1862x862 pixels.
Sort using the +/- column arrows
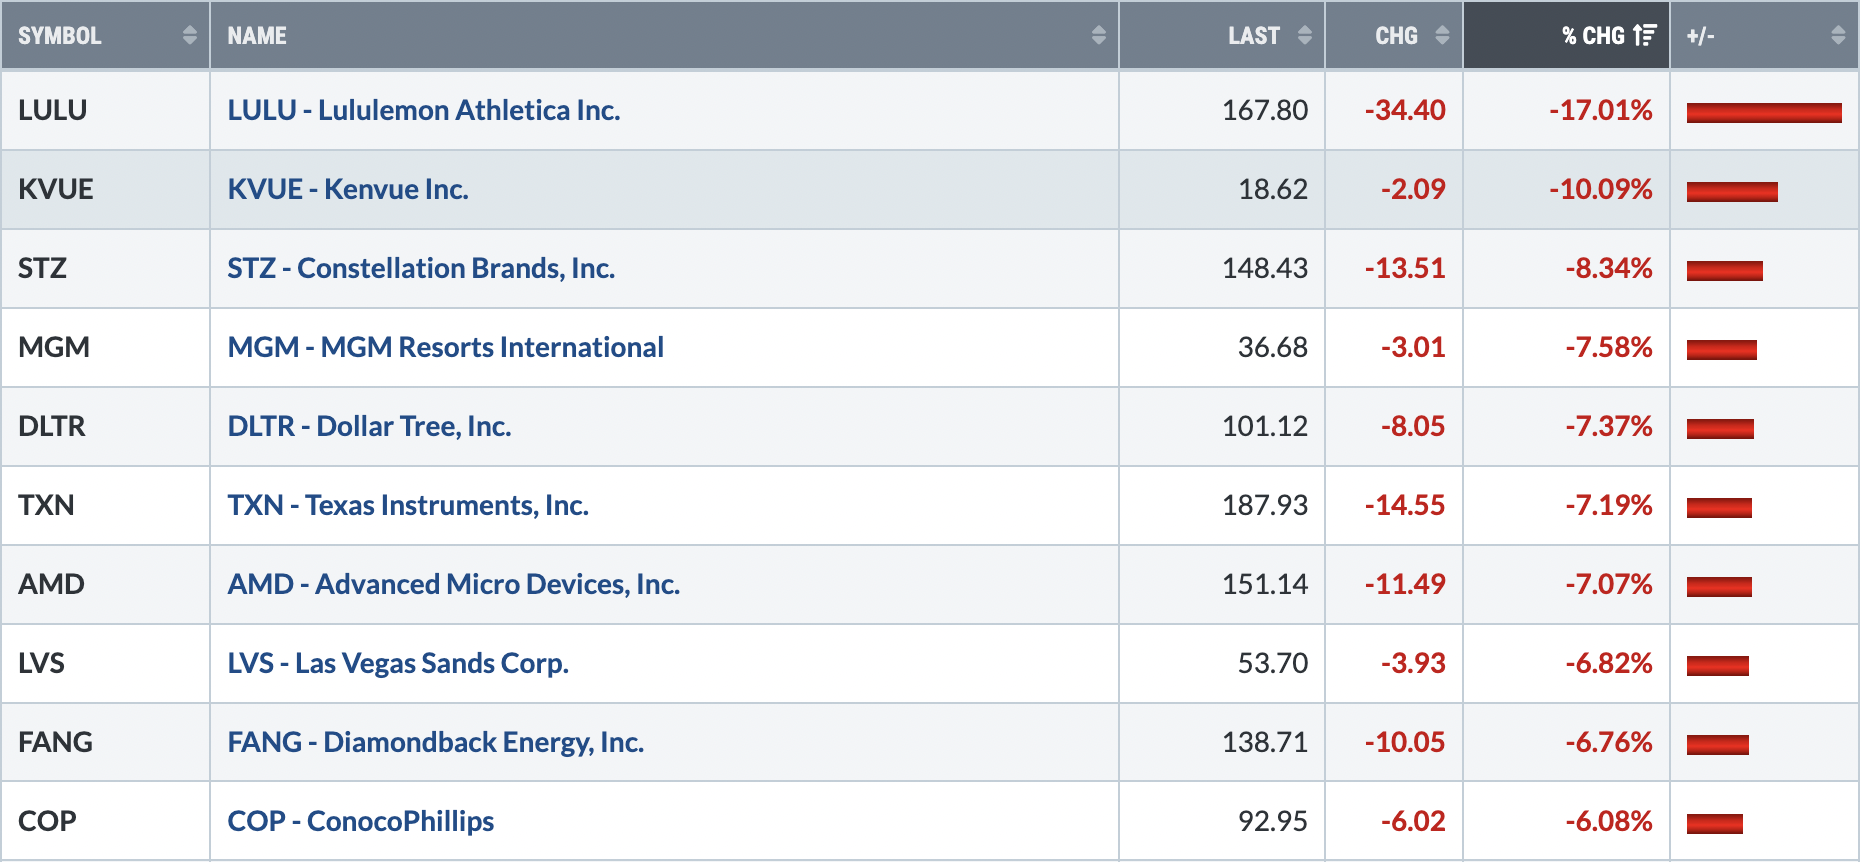click(x=1838, y=36)
